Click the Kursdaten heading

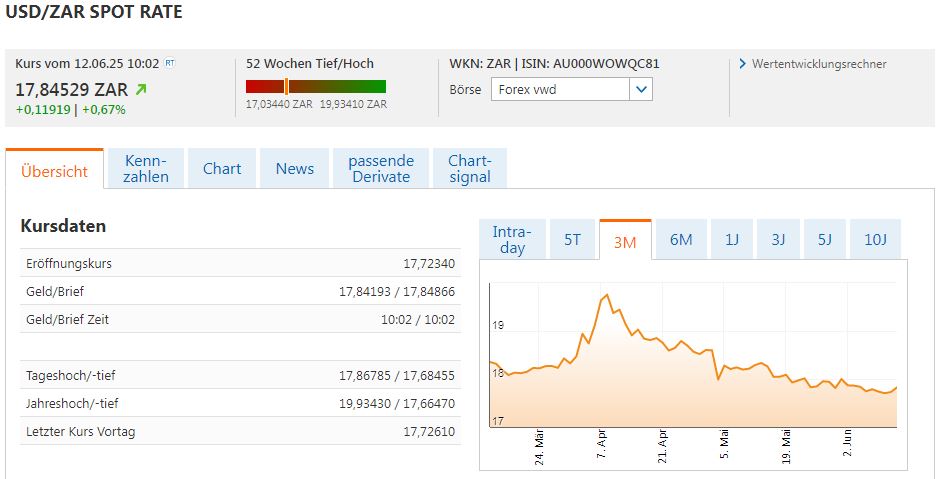pyautogui.click(x=63, y=226)
